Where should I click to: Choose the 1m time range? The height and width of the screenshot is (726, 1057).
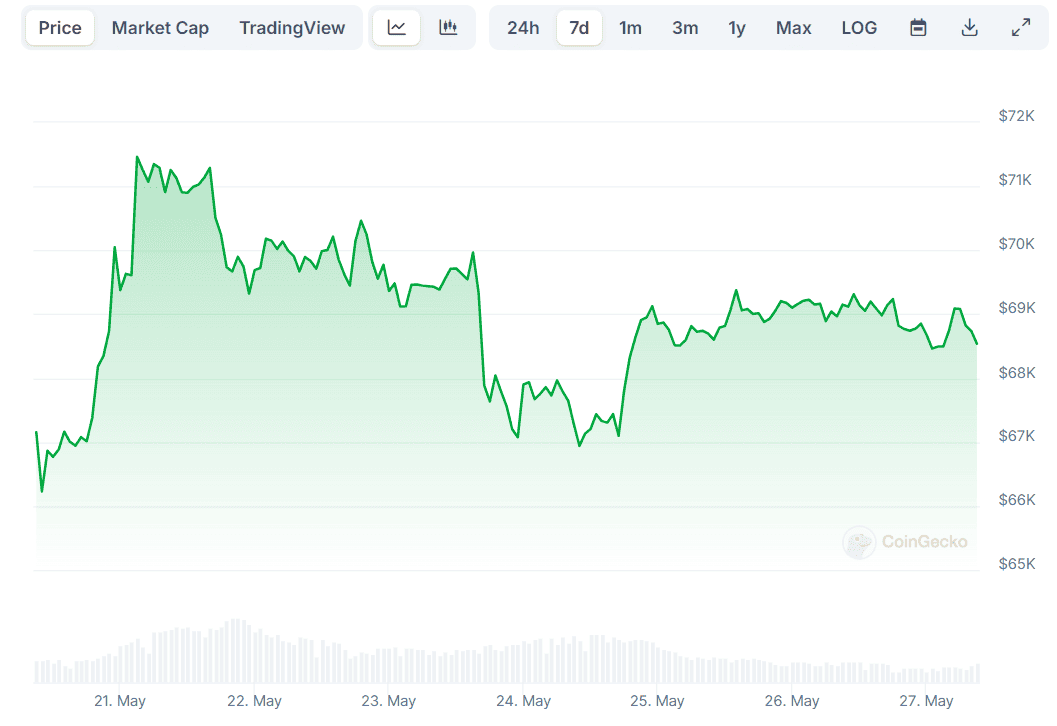point(630,28)
